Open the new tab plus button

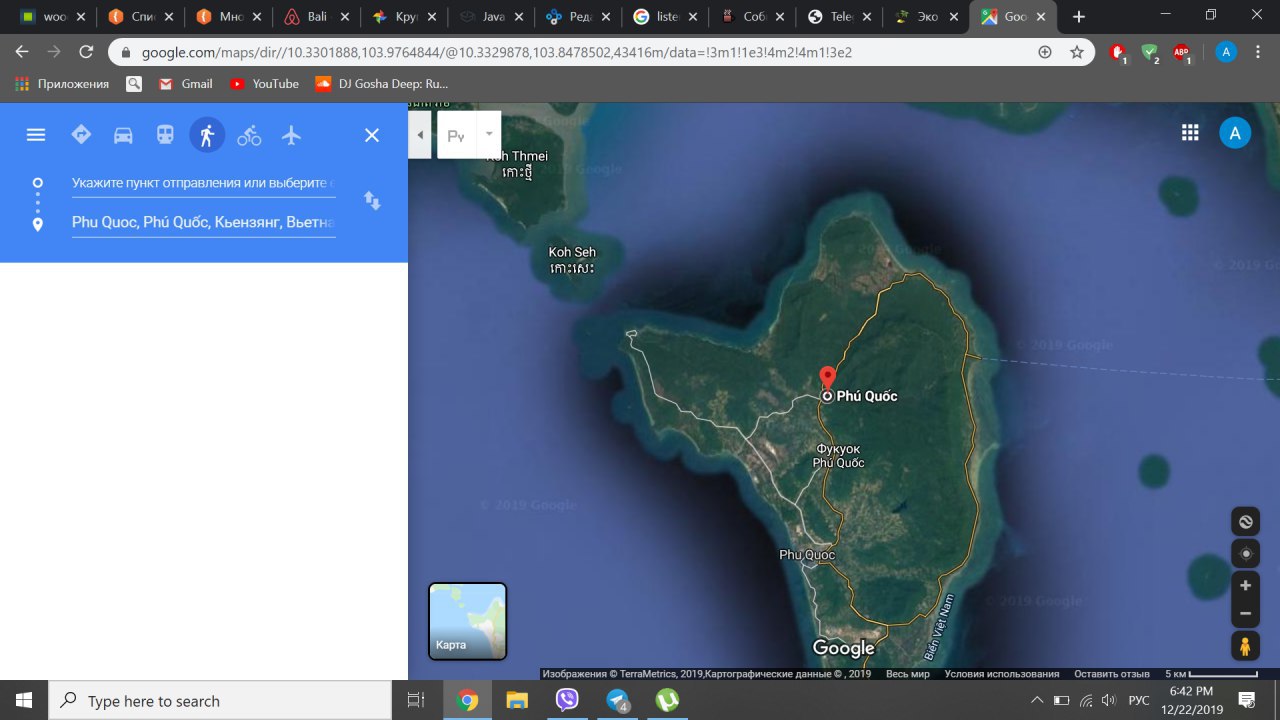coord(1079,17)
